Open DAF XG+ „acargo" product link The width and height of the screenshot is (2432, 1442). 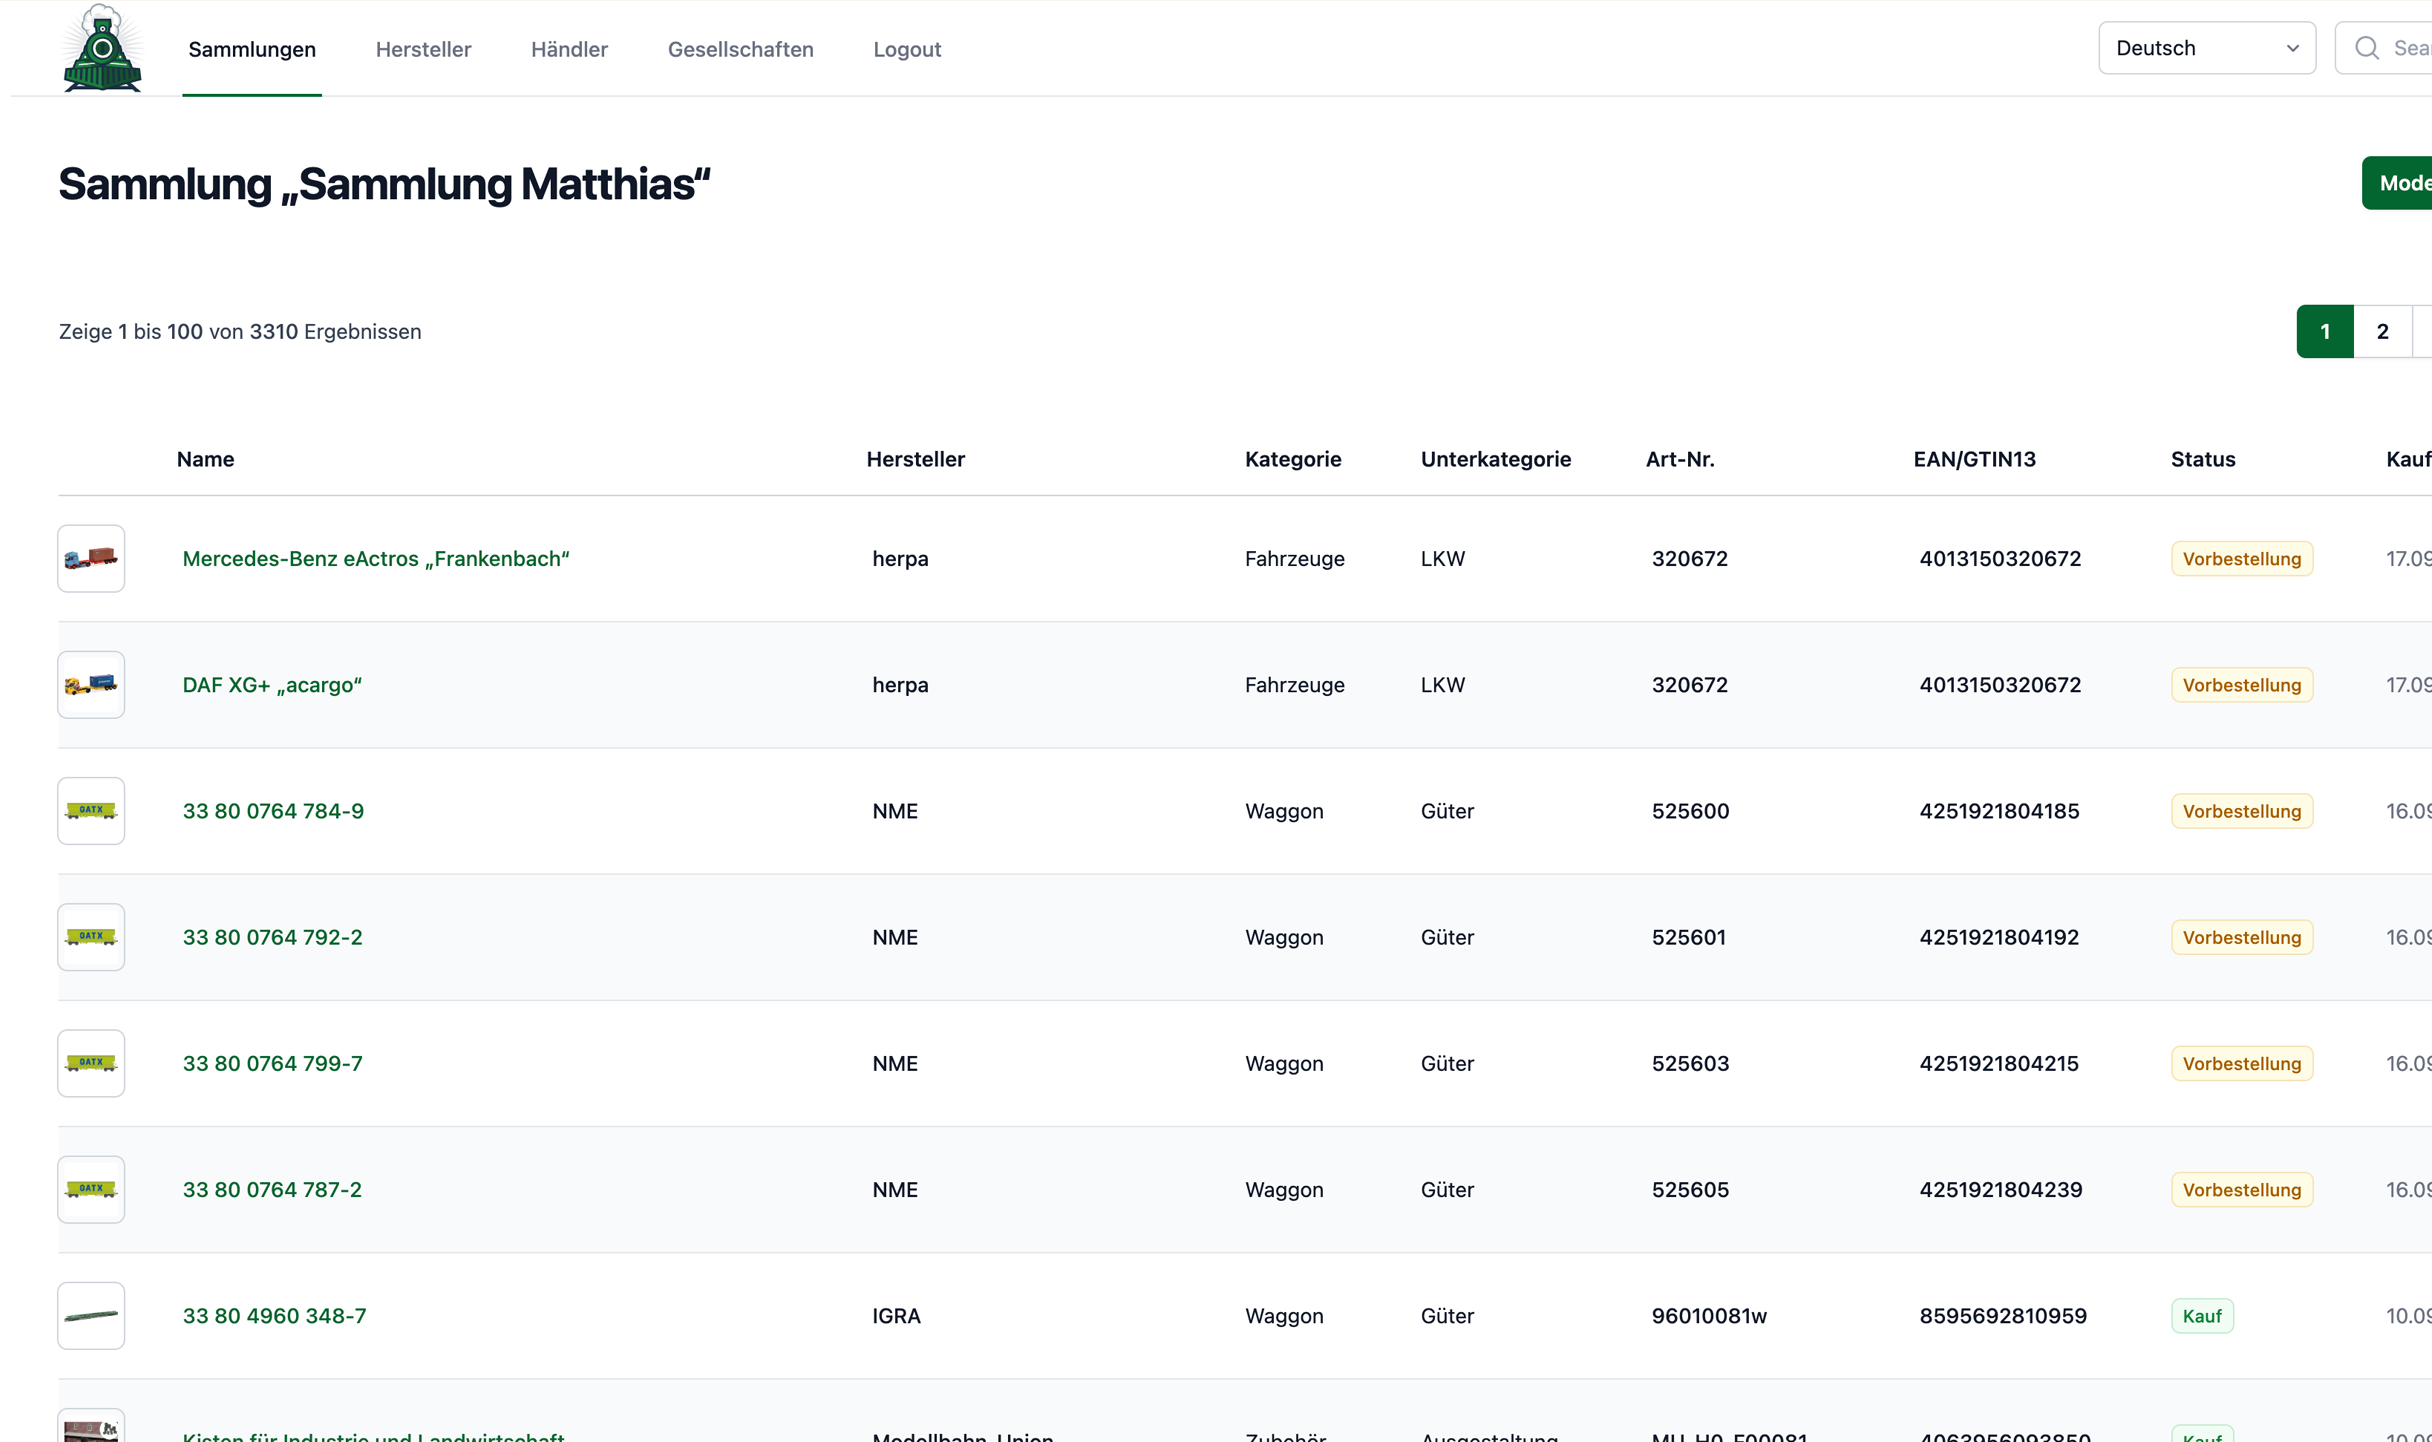click(271, 684)
